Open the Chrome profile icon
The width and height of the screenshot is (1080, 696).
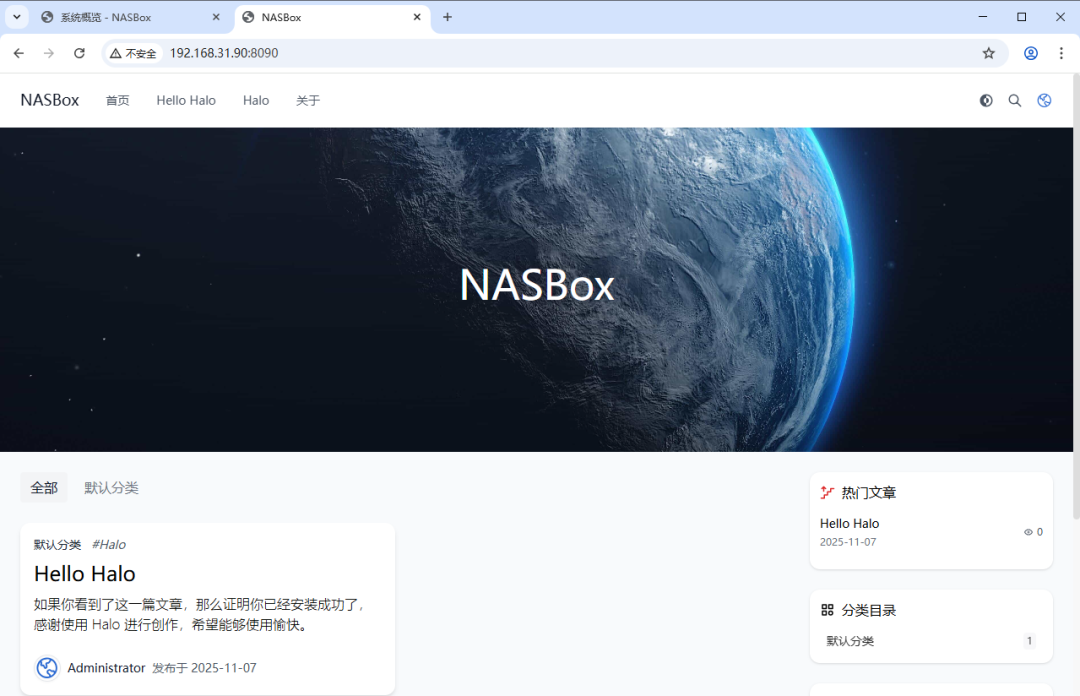click(x=1030, y=53)
